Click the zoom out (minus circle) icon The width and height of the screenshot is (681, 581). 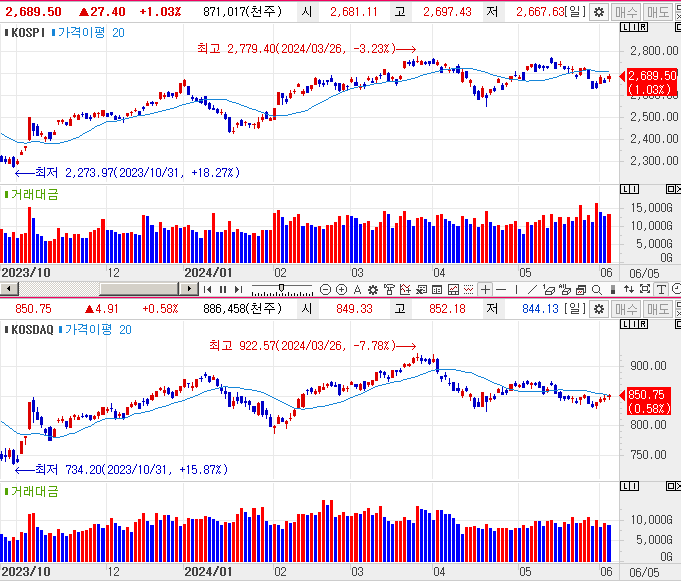click(325, 290)
